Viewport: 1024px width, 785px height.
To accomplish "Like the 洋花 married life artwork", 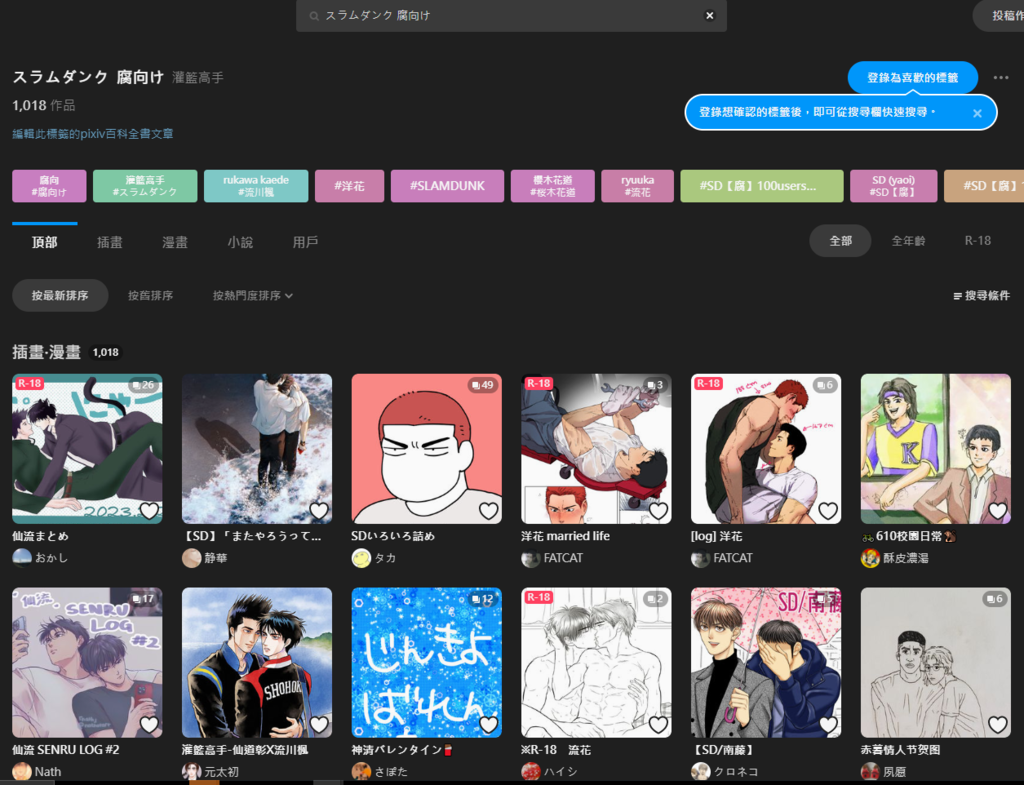I will (x=658, y=510).
